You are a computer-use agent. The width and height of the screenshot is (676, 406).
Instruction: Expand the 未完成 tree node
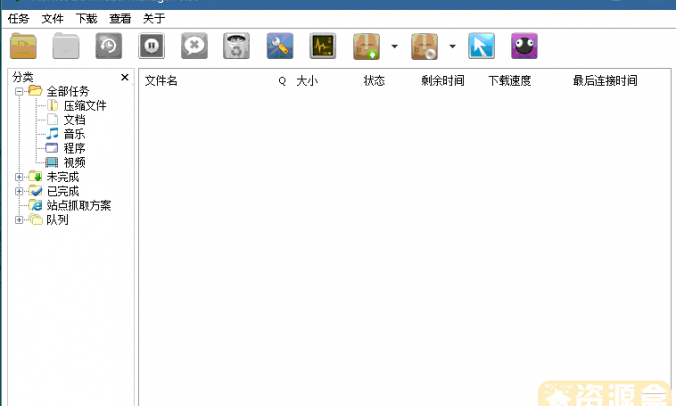coord(19,177)
